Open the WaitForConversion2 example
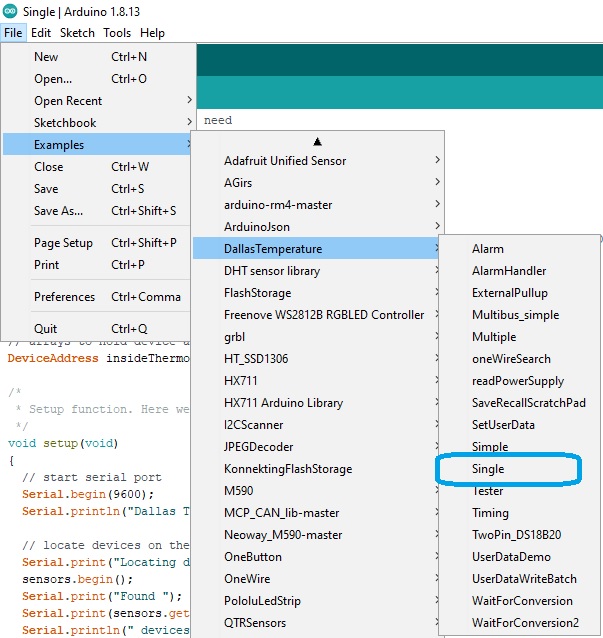 [x=525, y=623]
